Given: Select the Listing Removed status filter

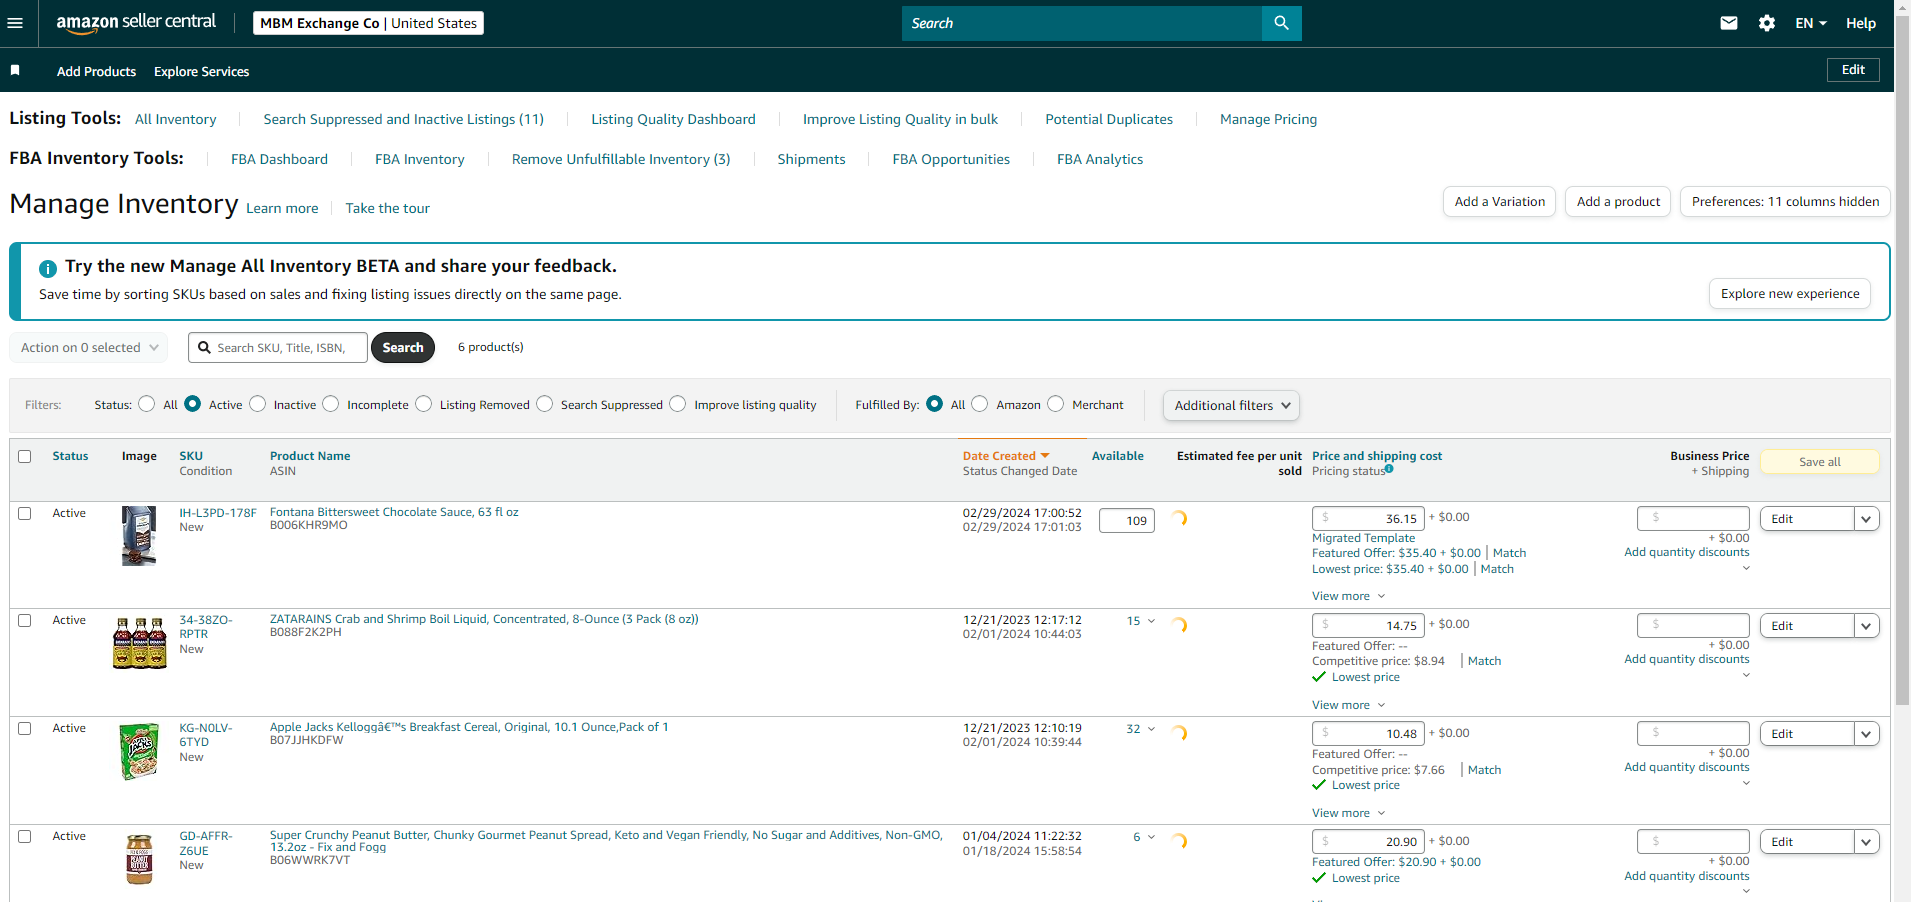Looking at the screenshot, I should point(424,404).
